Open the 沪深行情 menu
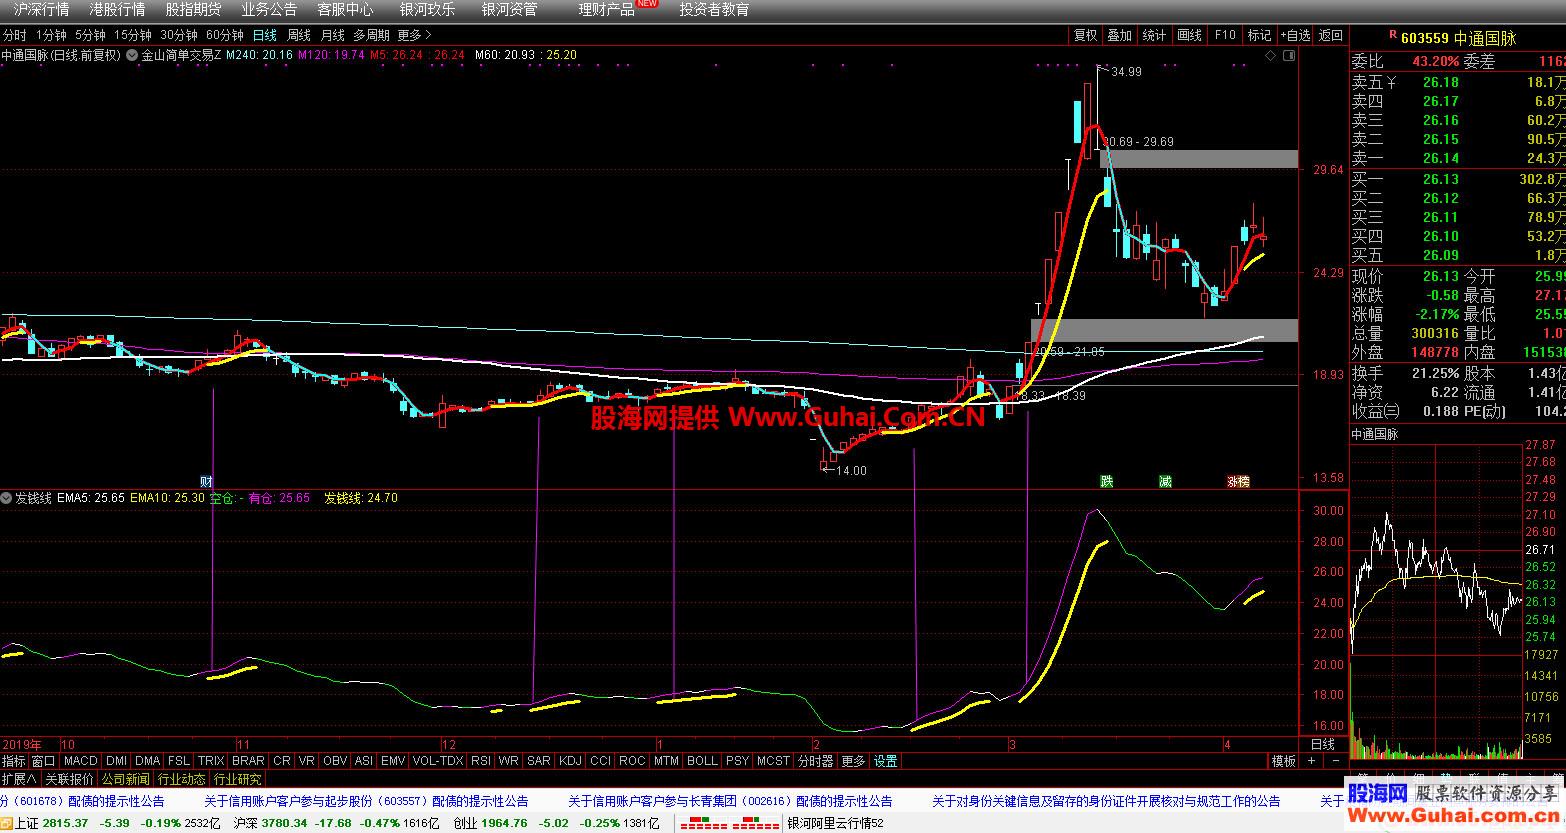The image size is (1566, 833). (42, 9)
